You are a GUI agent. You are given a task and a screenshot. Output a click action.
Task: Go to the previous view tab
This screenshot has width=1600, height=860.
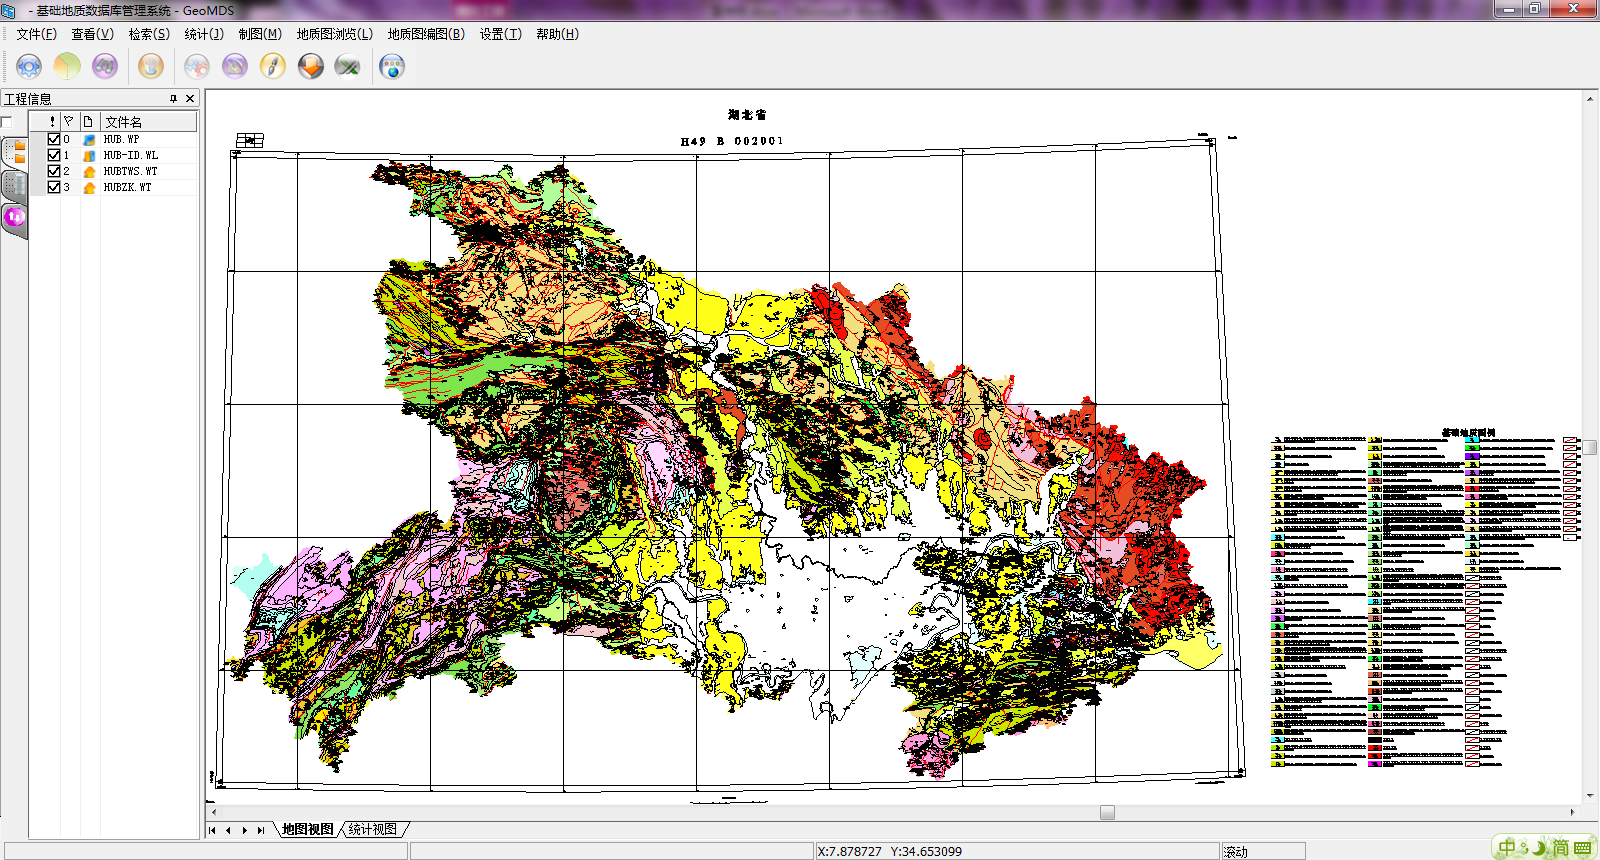(228, 830)
